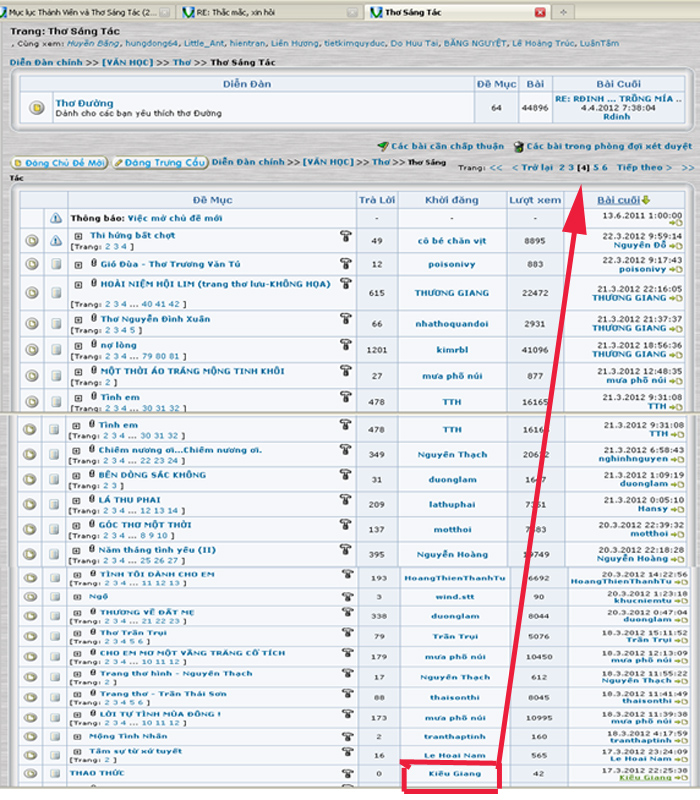The width and height of the screenshot is (700, 800).
Task: Click last-post arrow icon after 'Hansy'
Action: [677, 509]
